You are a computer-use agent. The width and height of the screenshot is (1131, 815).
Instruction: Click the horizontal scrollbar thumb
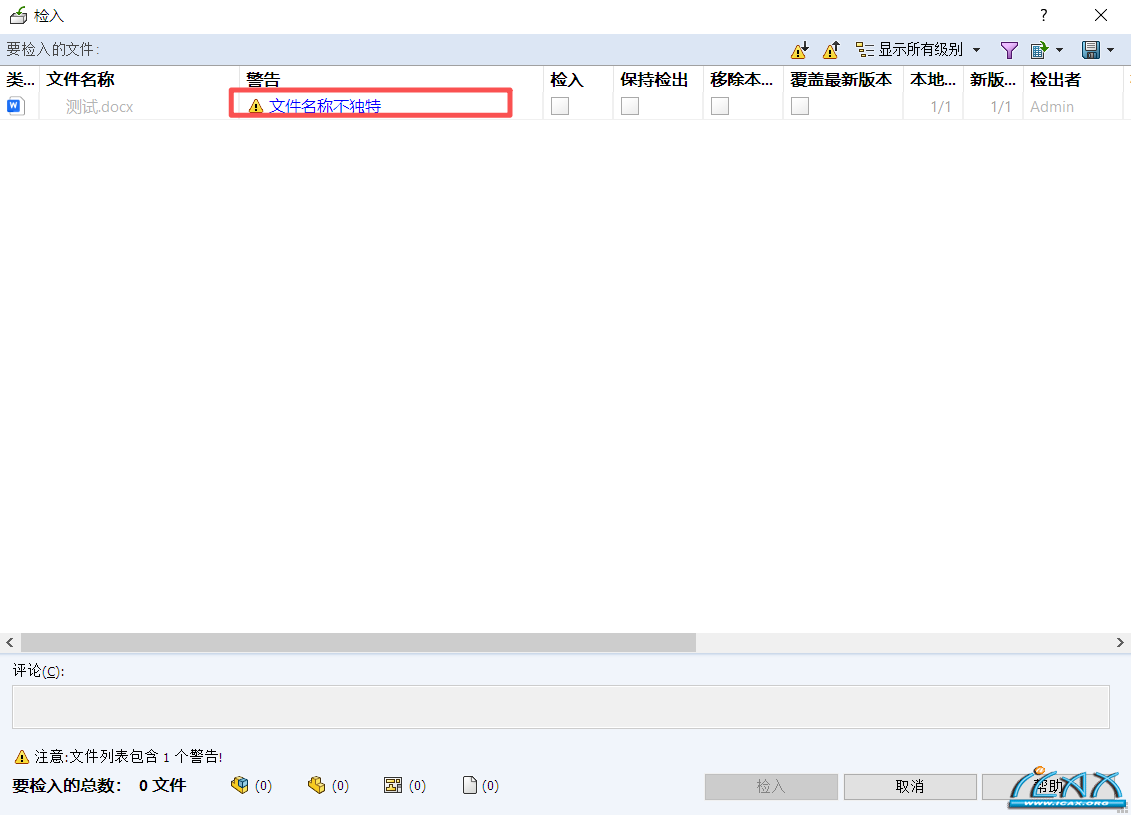[358, 642]
